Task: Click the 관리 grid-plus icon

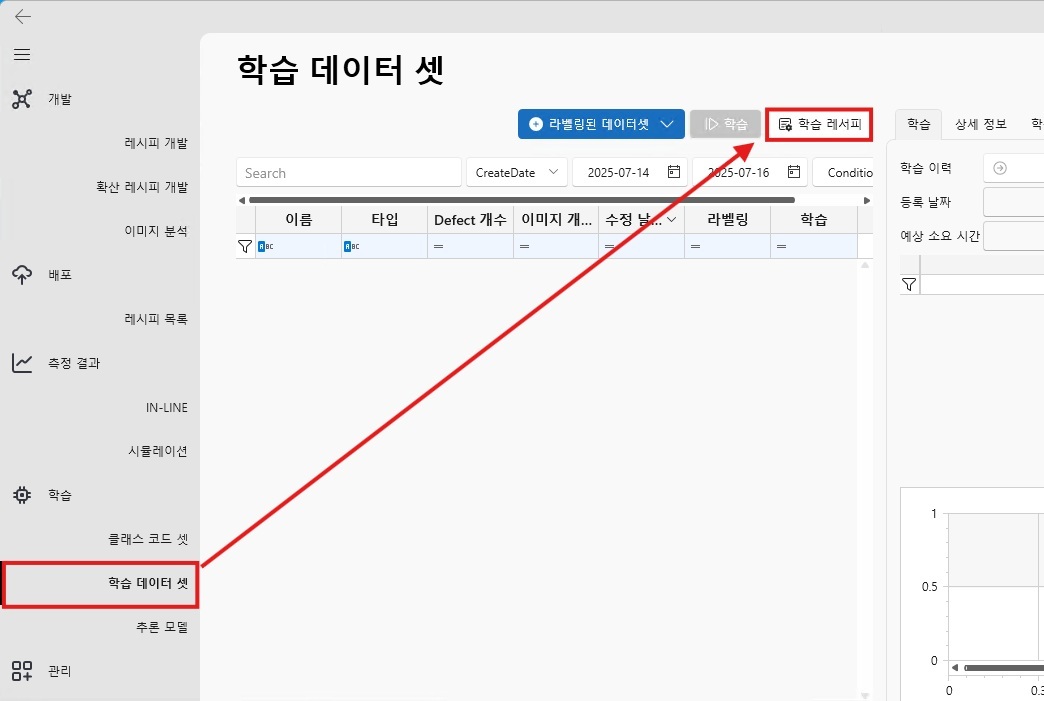Action: pos(22,671)
